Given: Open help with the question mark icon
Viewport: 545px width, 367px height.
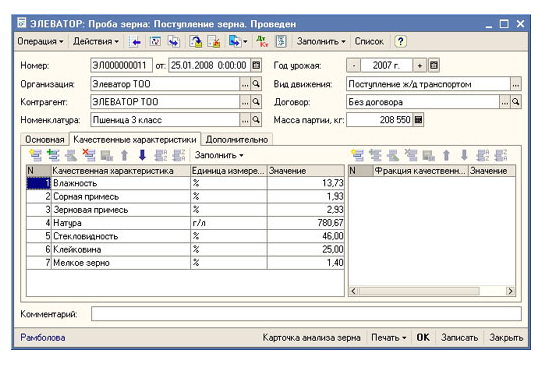Looking at the screenshot, I should [400, 42].
